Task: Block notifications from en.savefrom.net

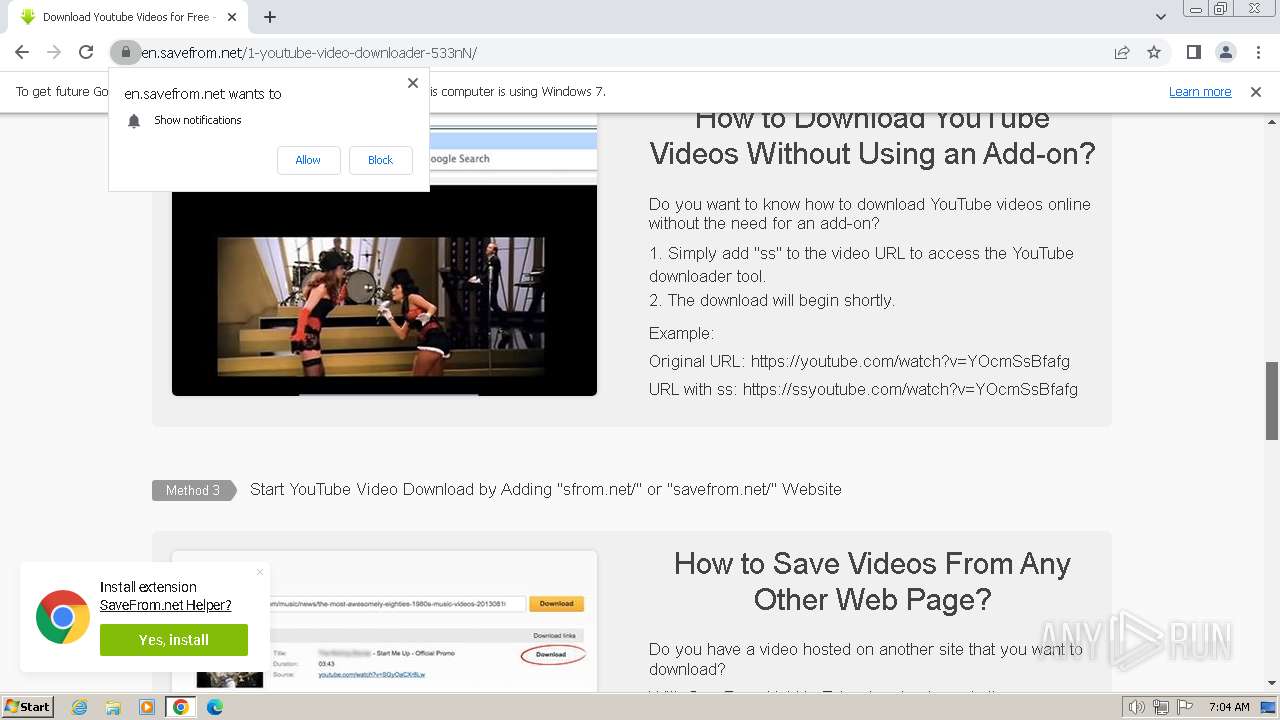Action: tap(380, 160)
